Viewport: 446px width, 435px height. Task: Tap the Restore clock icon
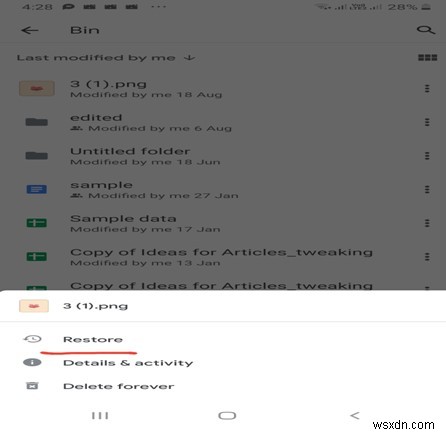(x=32, y=339)
